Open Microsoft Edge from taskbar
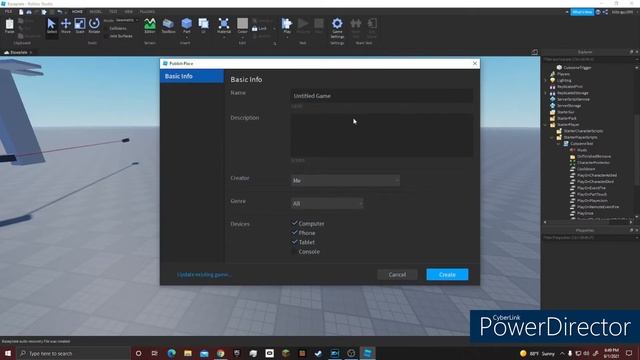Viewport: 640px width, 360px height. click(x=171, y=353)
